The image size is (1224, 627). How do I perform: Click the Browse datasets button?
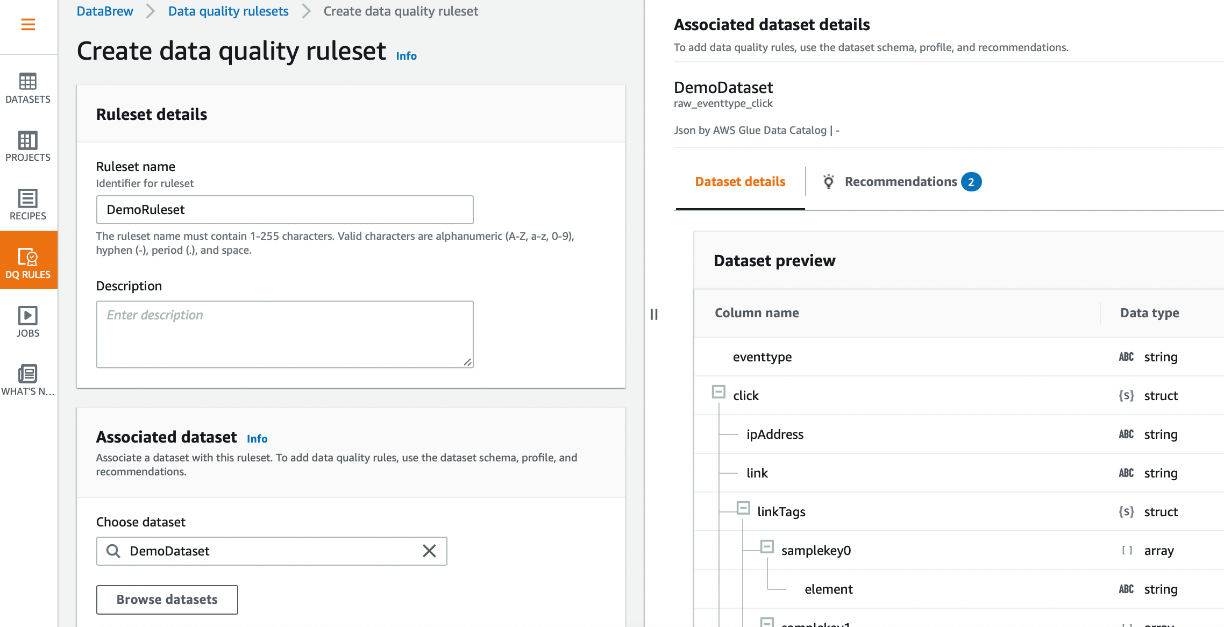[x=167, y=599]
